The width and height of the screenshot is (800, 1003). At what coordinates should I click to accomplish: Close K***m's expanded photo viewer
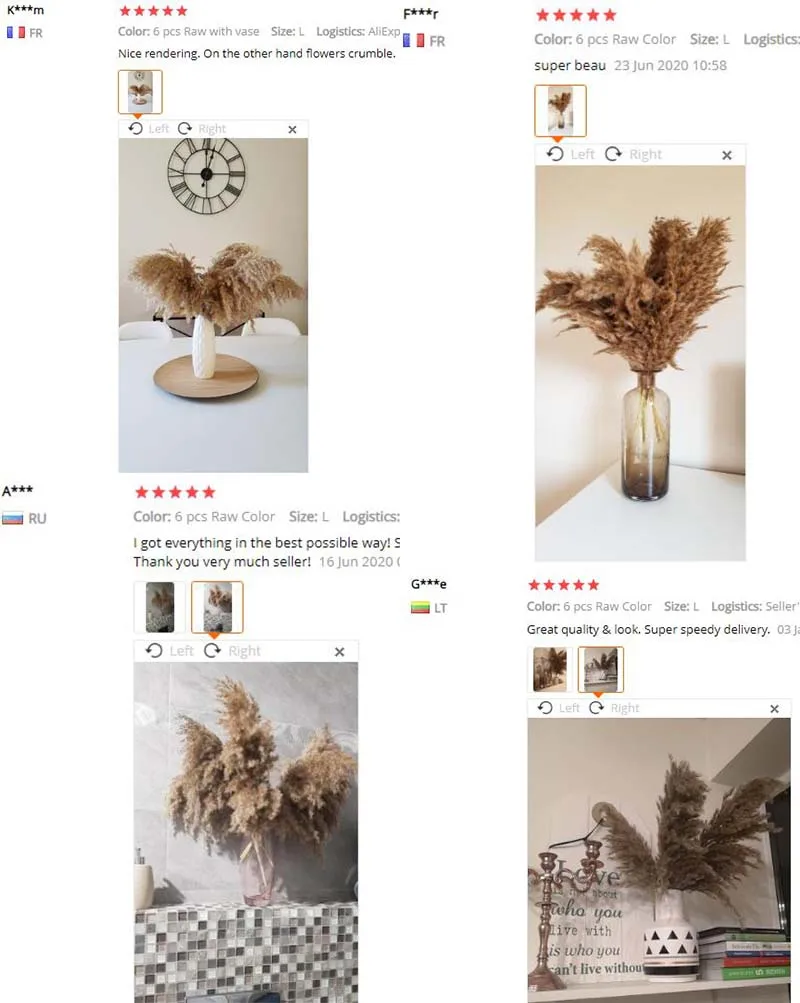[292, 129]
